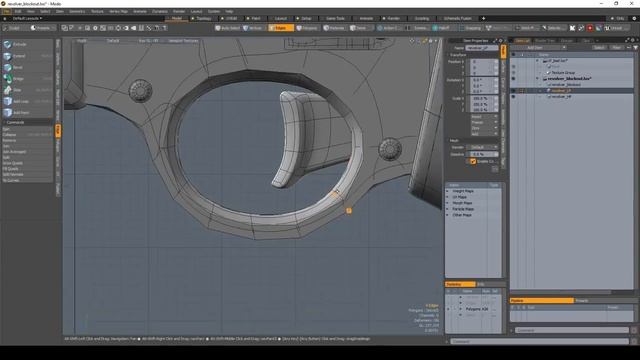Viewport: 640px width, 360px height.
Task: Switch to the Topology layout tab
Action: click(204, 18)
